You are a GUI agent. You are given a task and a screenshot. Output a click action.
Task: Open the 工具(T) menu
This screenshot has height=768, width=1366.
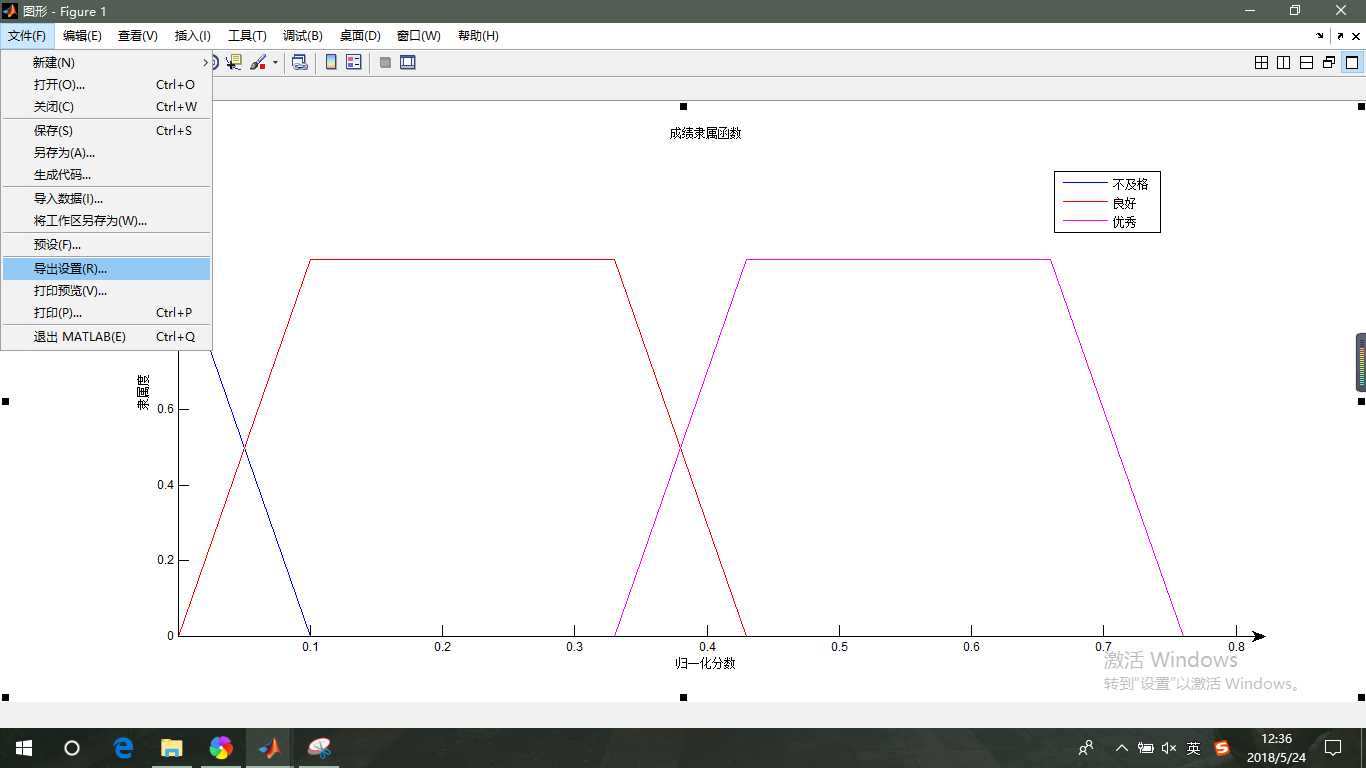[247, 36]
